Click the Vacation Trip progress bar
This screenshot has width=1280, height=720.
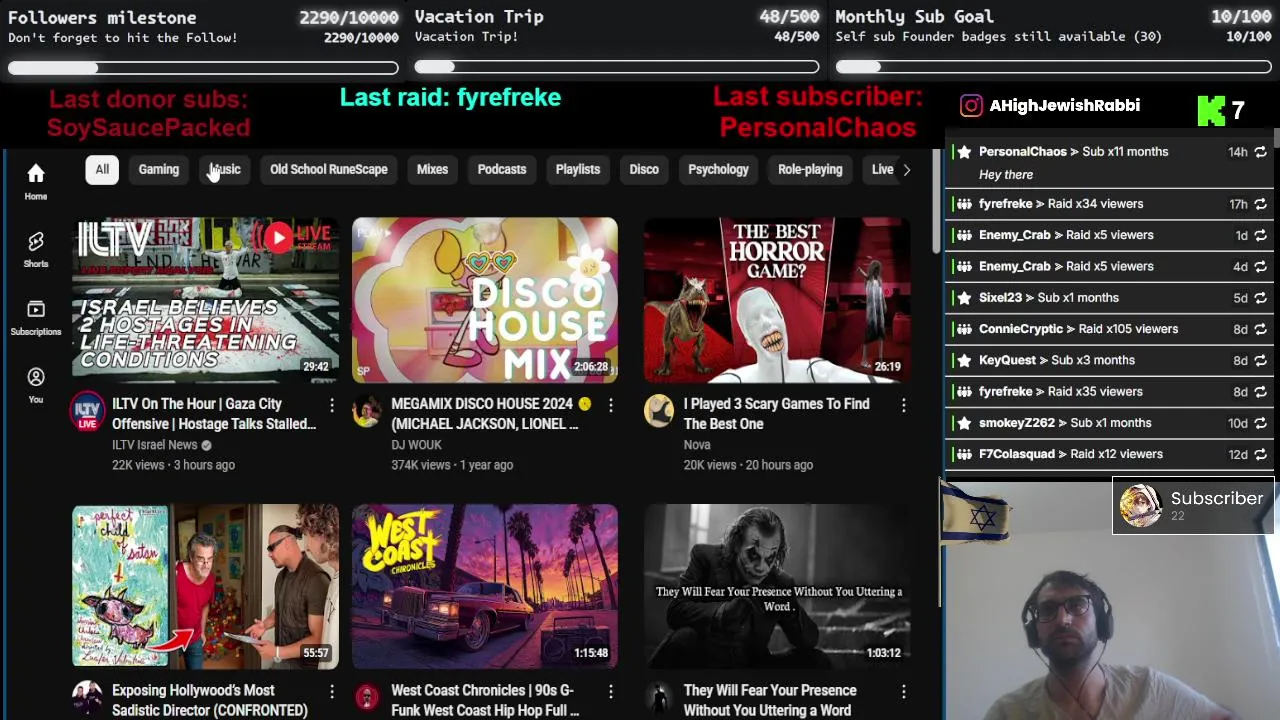coord(617,68)
